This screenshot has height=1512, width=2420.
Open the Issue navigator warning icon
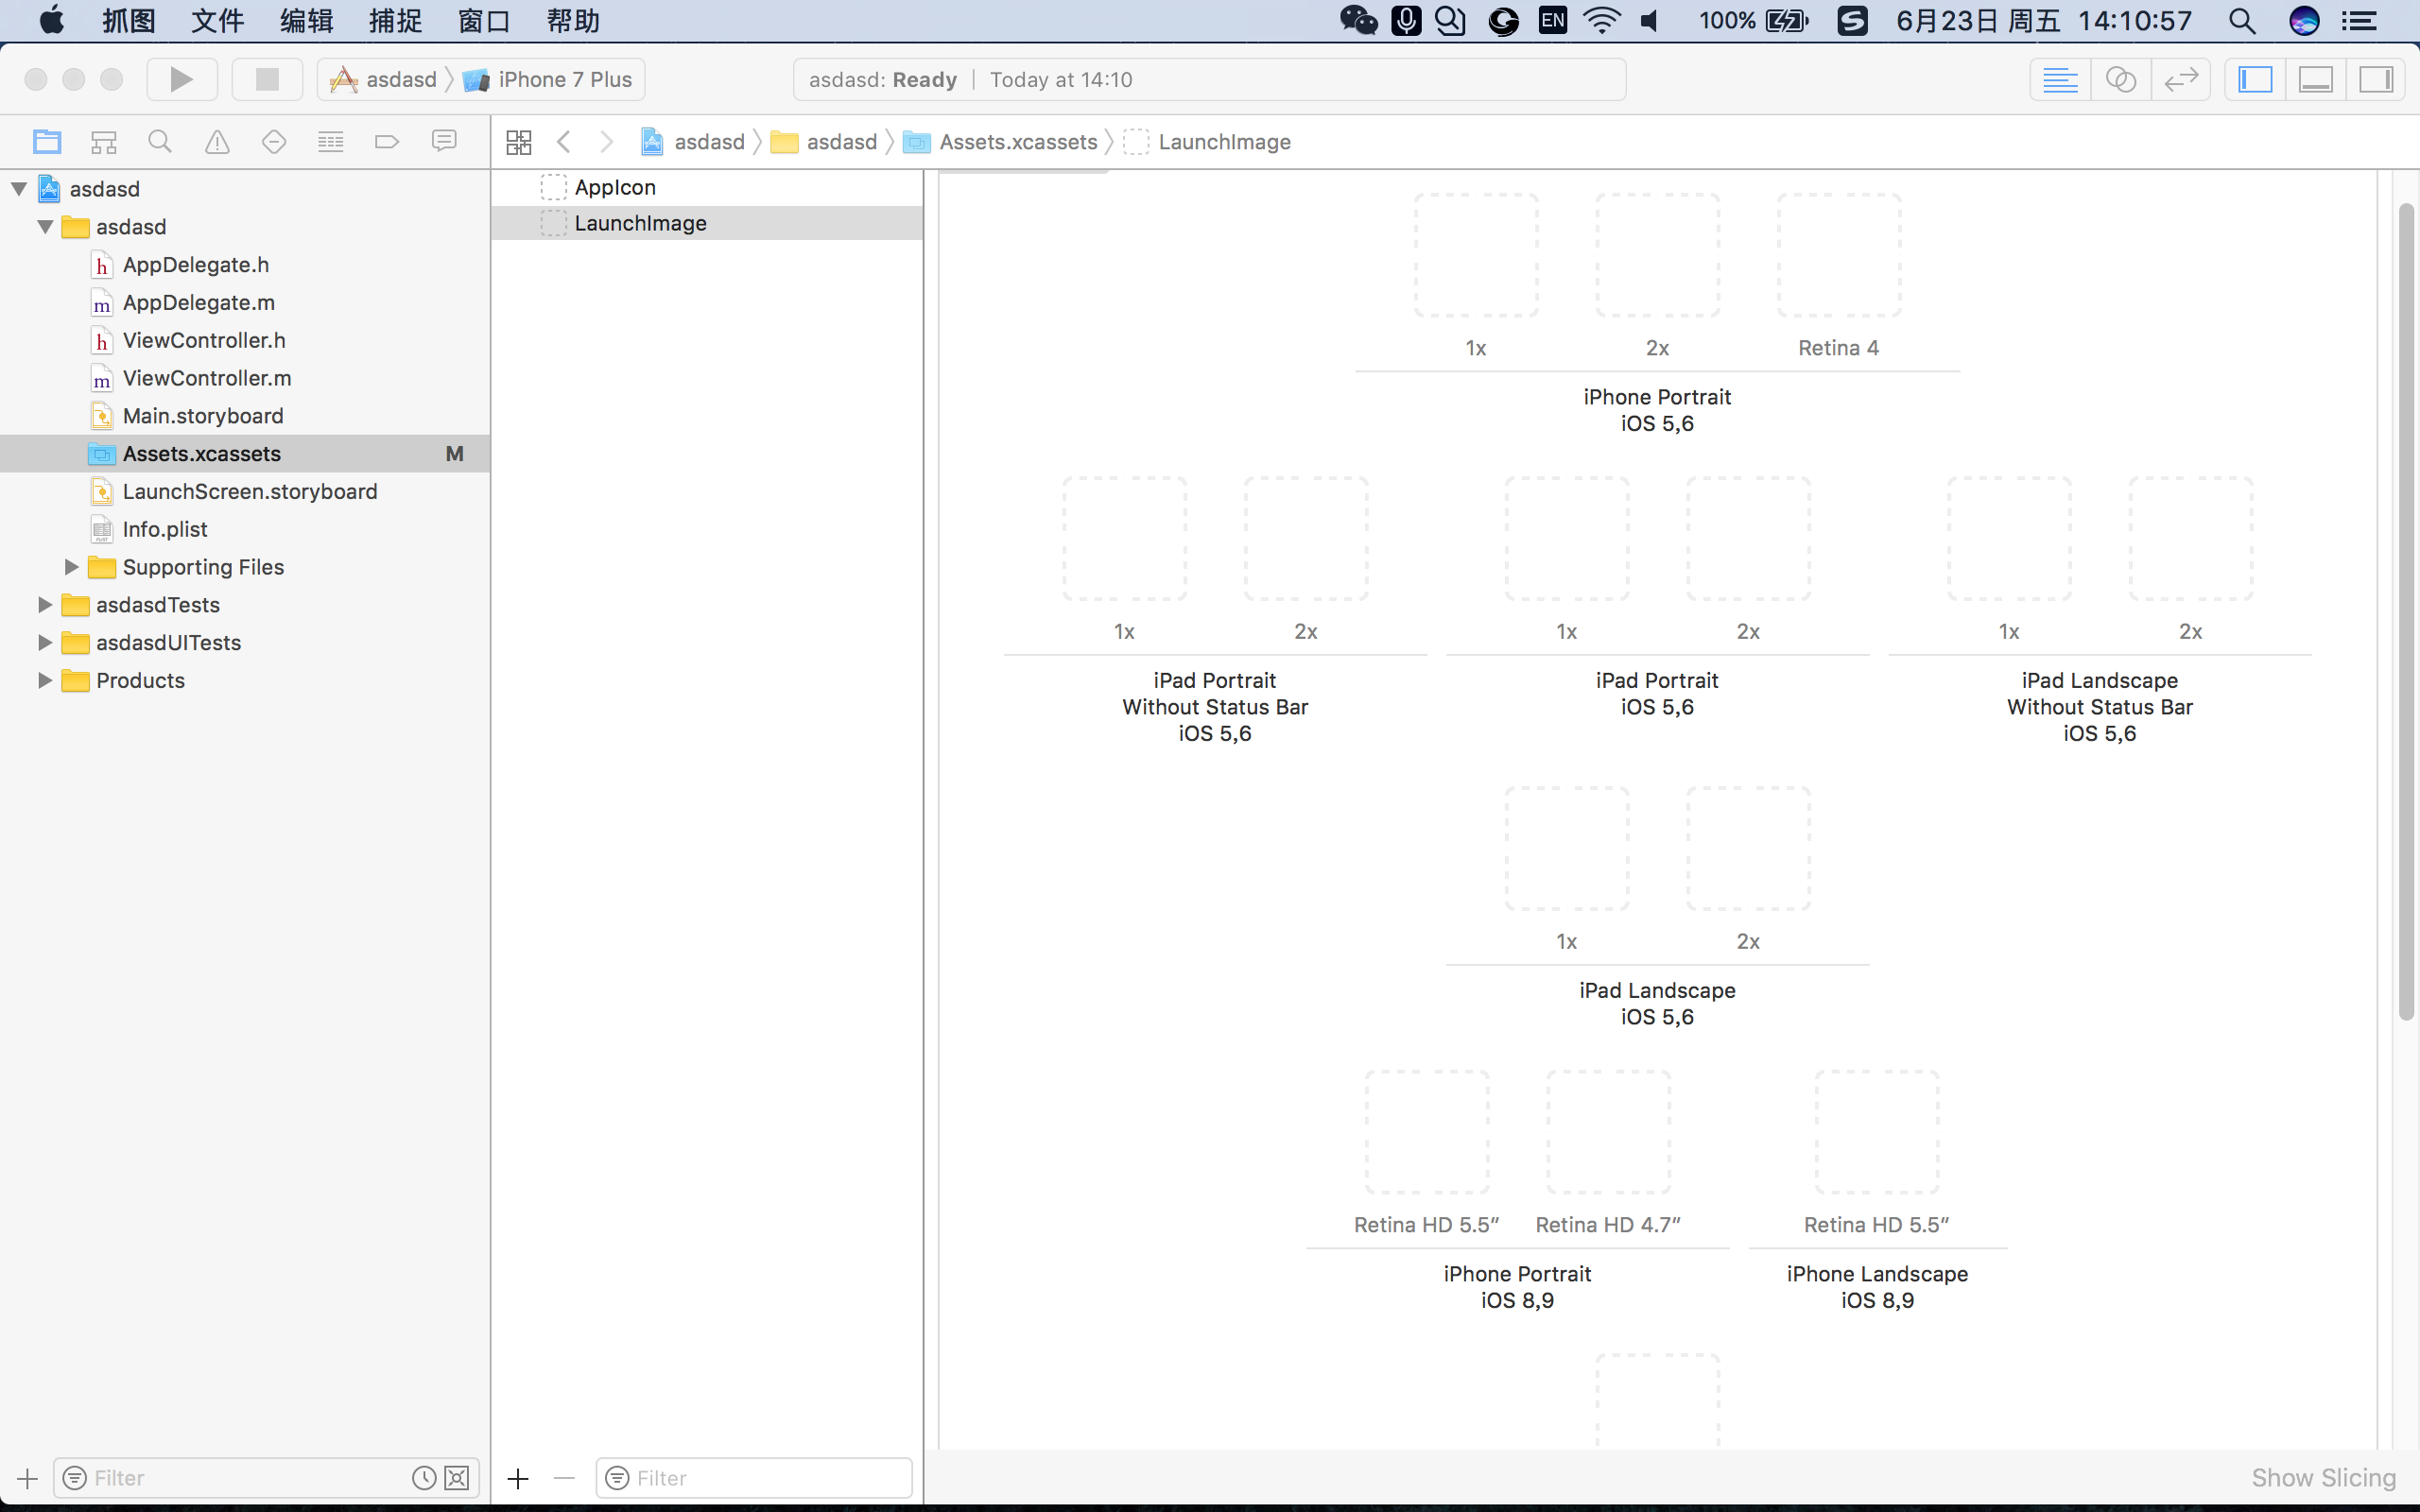217,142
